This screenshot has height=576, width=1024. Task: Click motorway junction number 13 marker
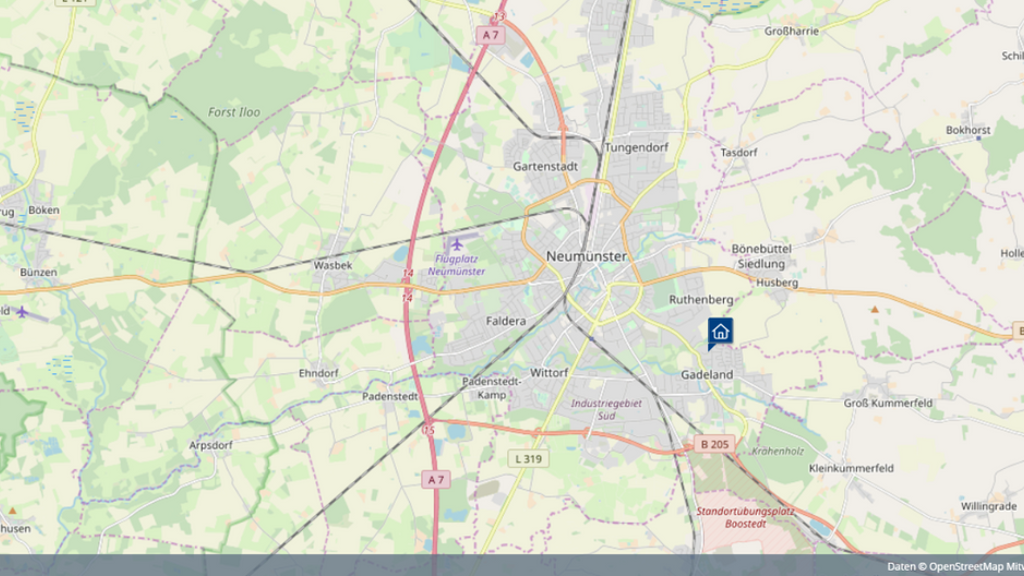click(499, 17)
